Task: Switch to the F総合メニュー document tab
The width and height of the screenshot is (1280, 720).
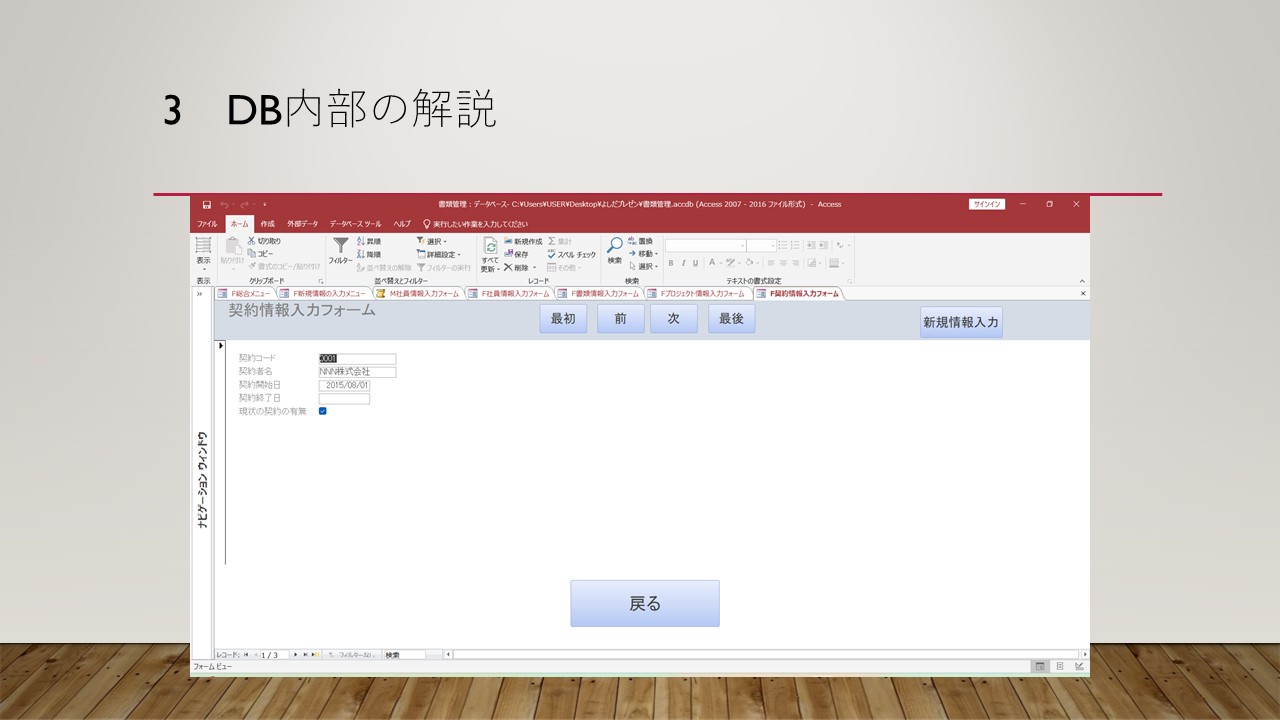Action: [245, 294]
